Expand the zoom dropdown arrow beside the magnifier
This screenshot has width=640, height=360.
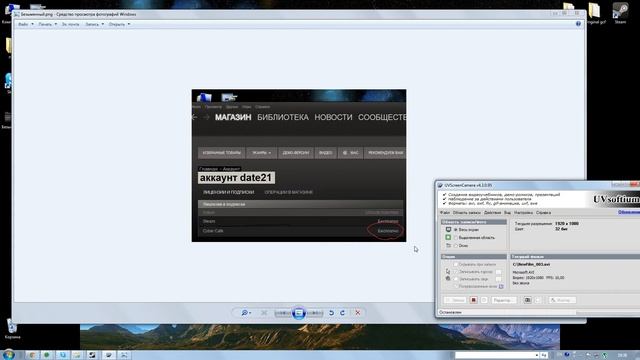250,313
